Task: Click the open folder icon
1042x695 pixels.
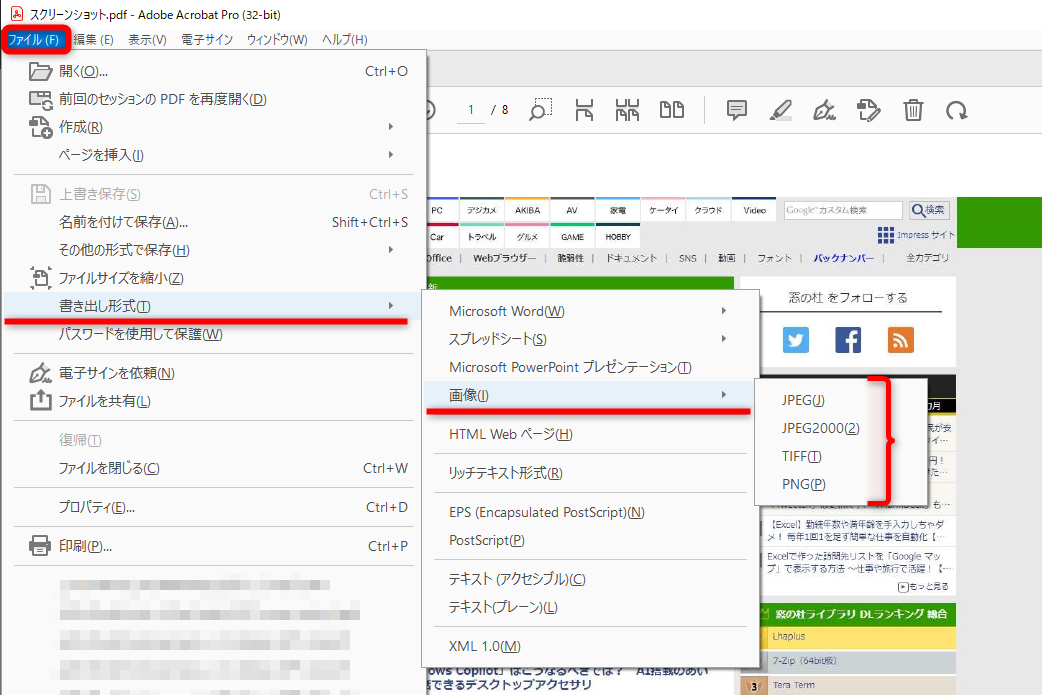Action: (x=41, y=71)
